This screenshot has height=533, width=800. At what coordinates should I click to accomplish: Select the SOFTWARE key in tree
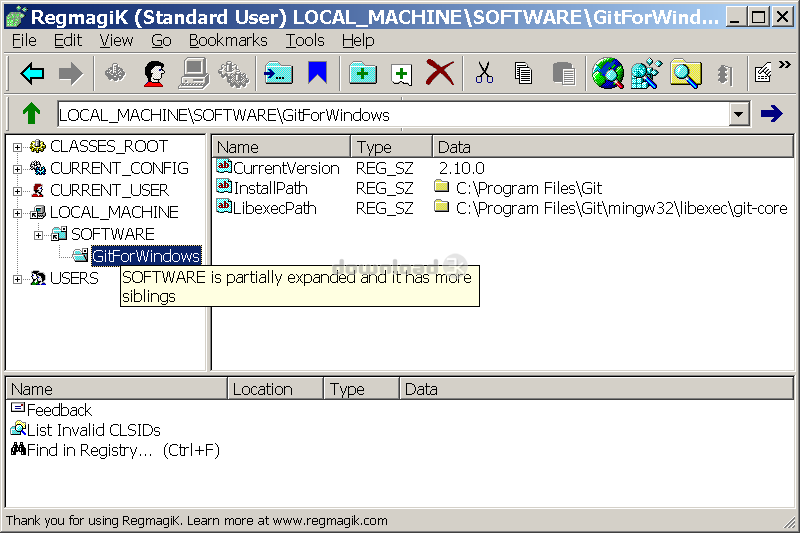[x=113, y=234]
